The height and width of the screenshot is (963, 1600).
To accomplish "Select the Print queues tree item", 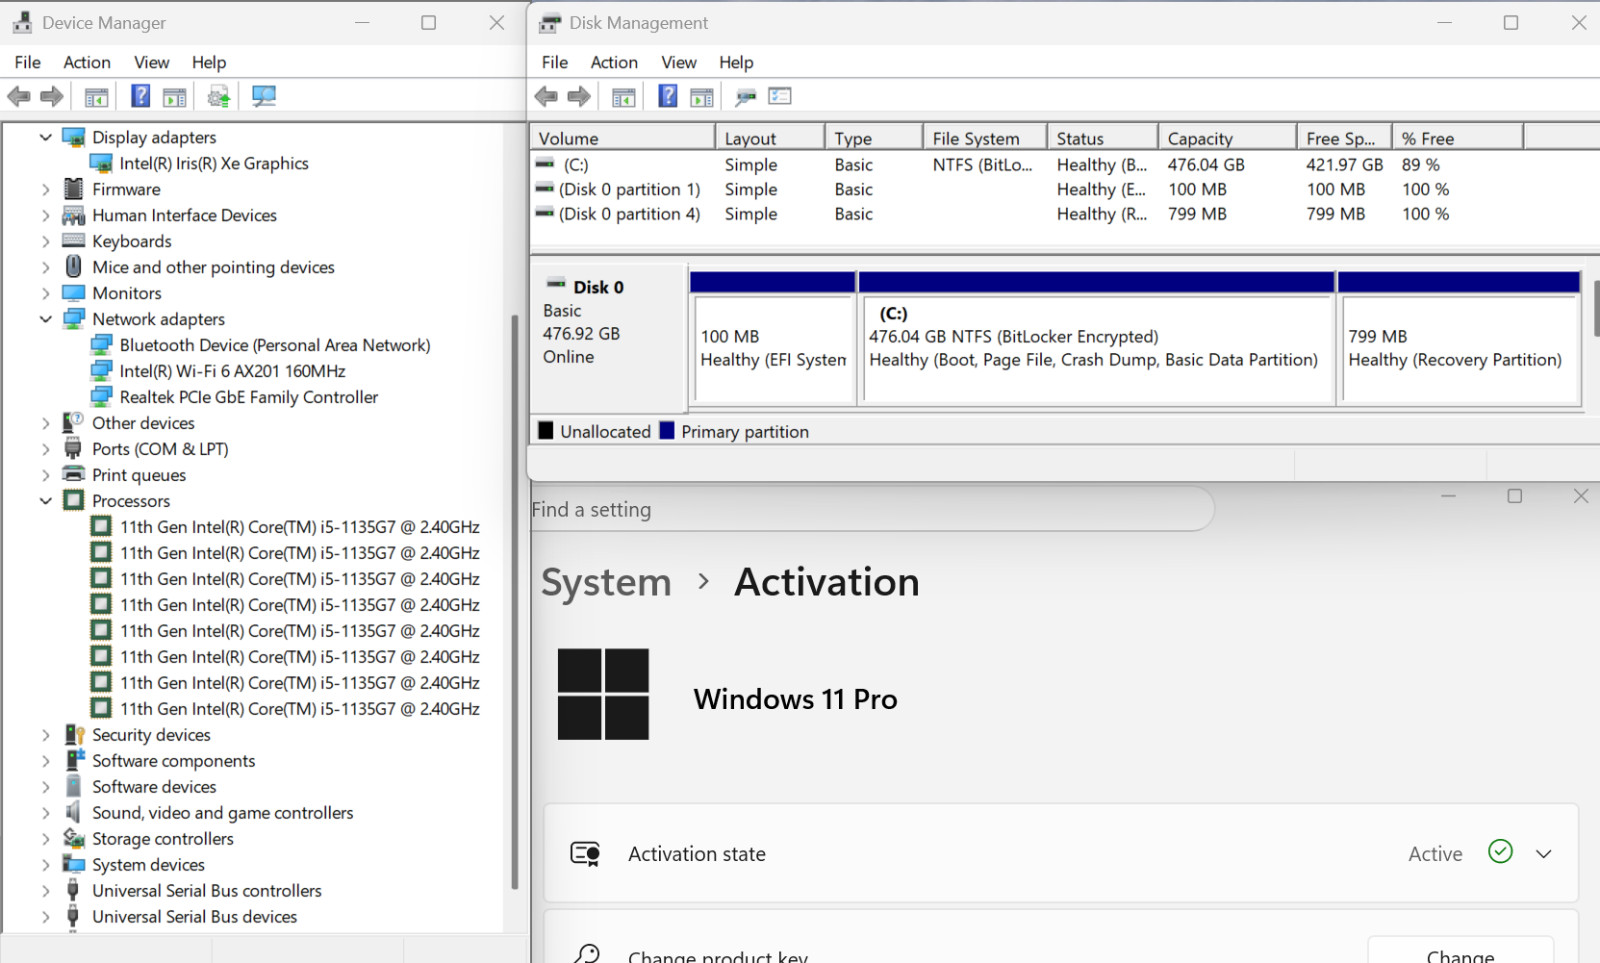I will coord(139,475).
